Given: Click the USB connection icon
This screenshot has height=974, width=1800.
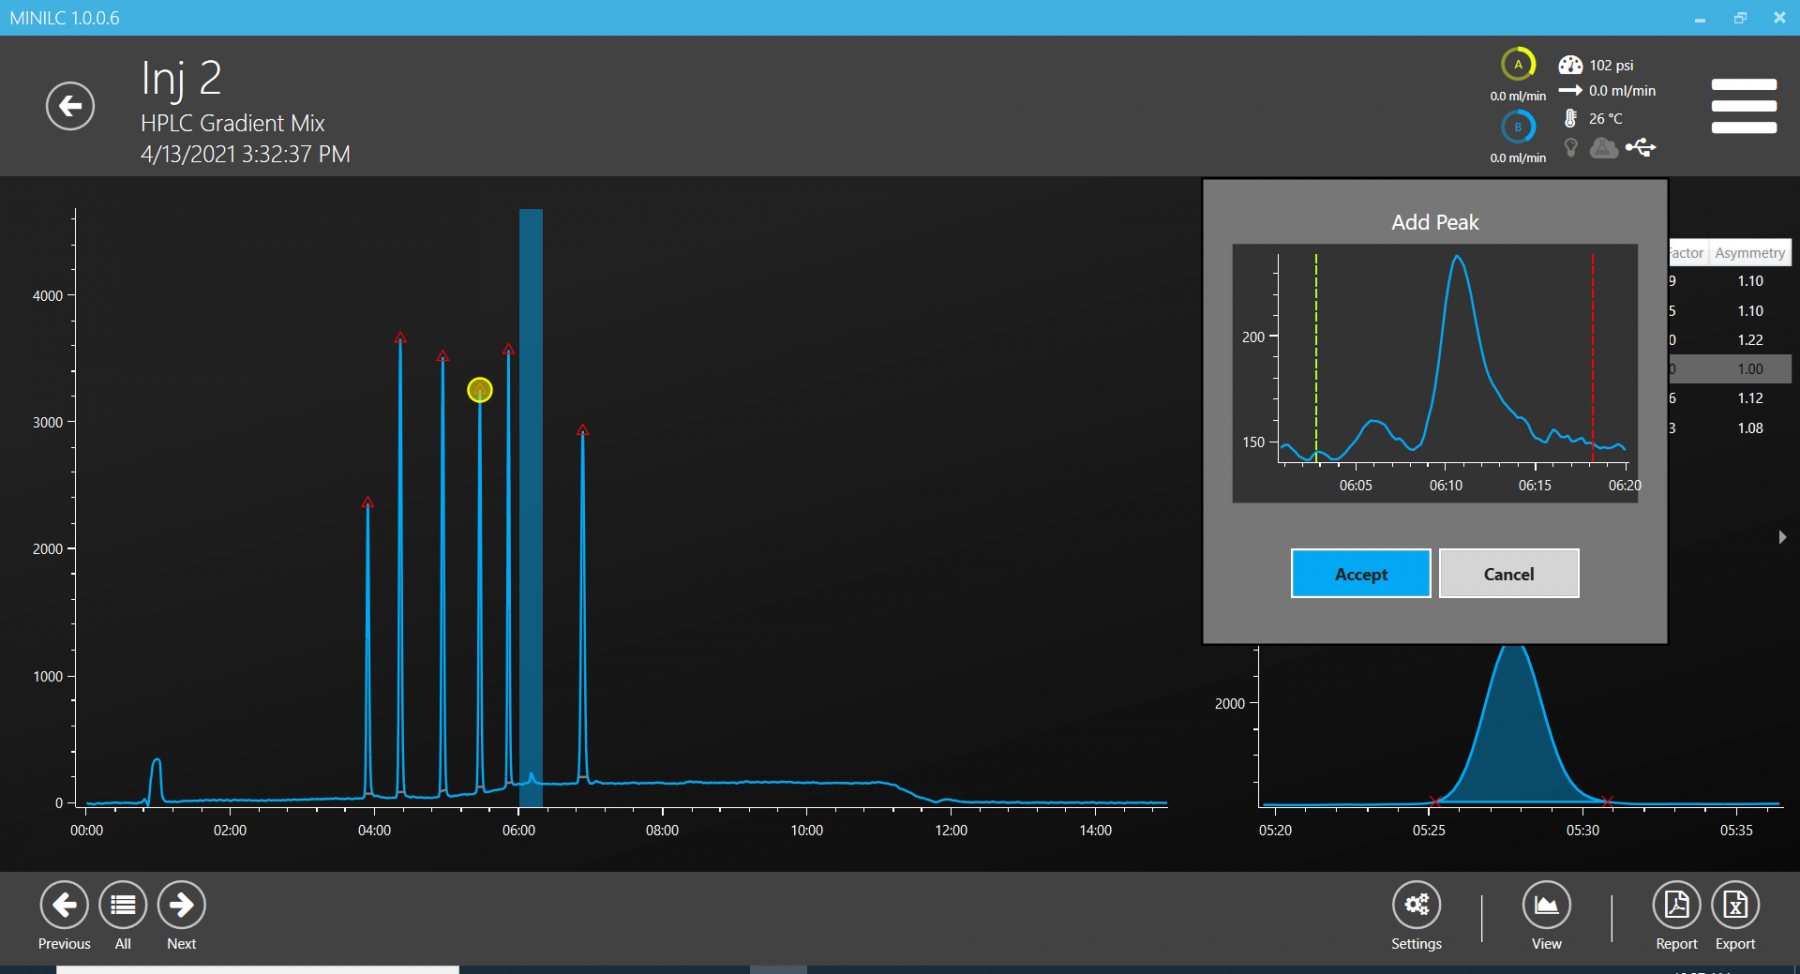Looking at the screenshot, I should tap(1641, 148).
